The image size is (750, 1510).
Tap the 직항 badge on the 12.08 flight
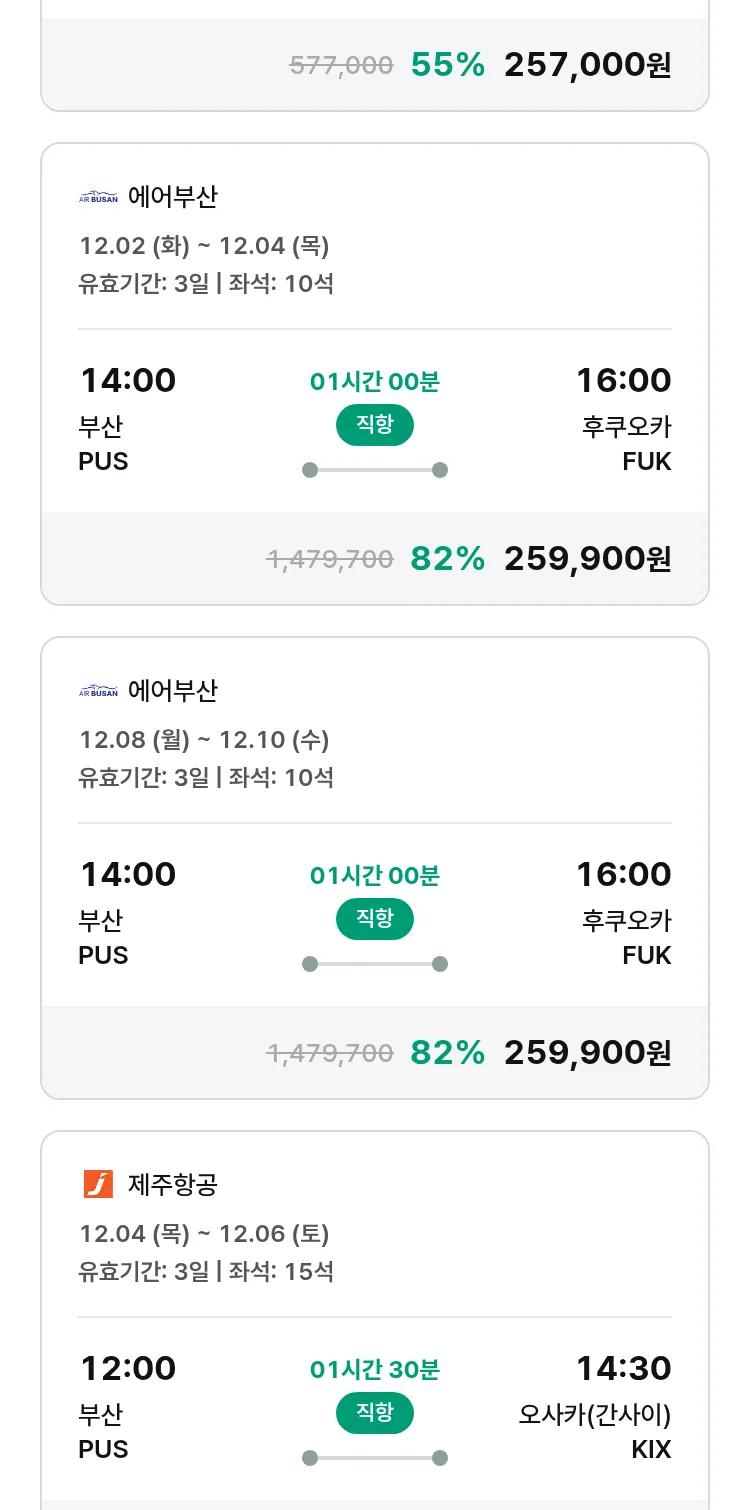click(x=375, y=919)
